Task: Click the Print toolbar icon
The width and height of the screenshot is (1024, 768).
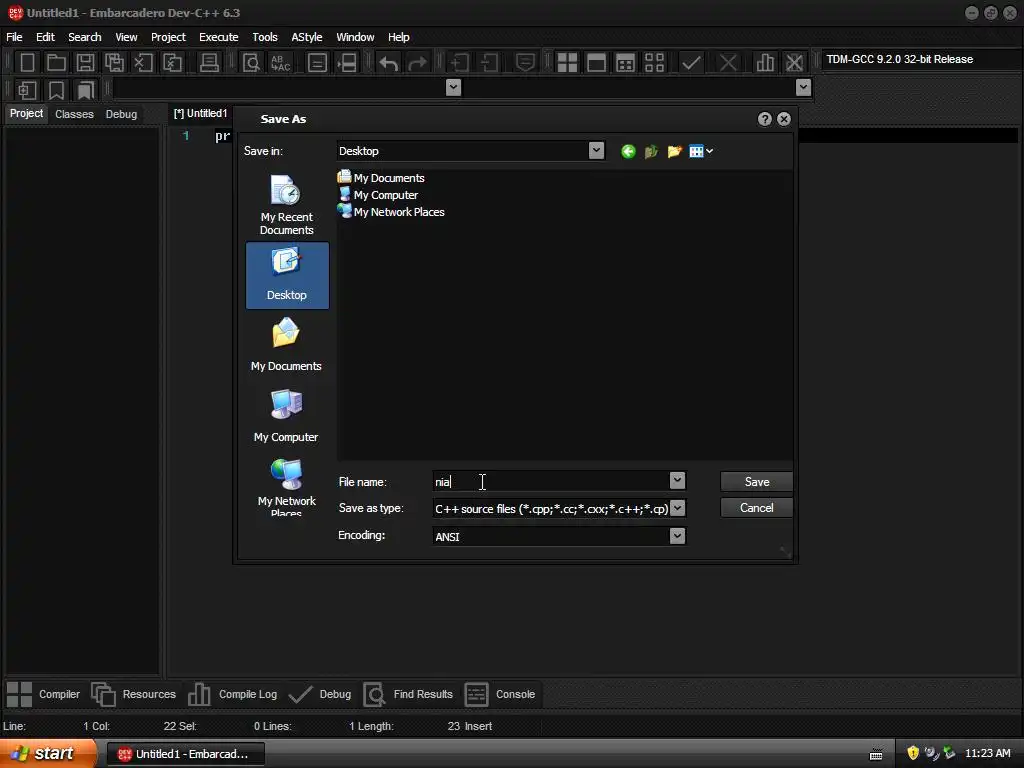Action: tap(209, 63)
